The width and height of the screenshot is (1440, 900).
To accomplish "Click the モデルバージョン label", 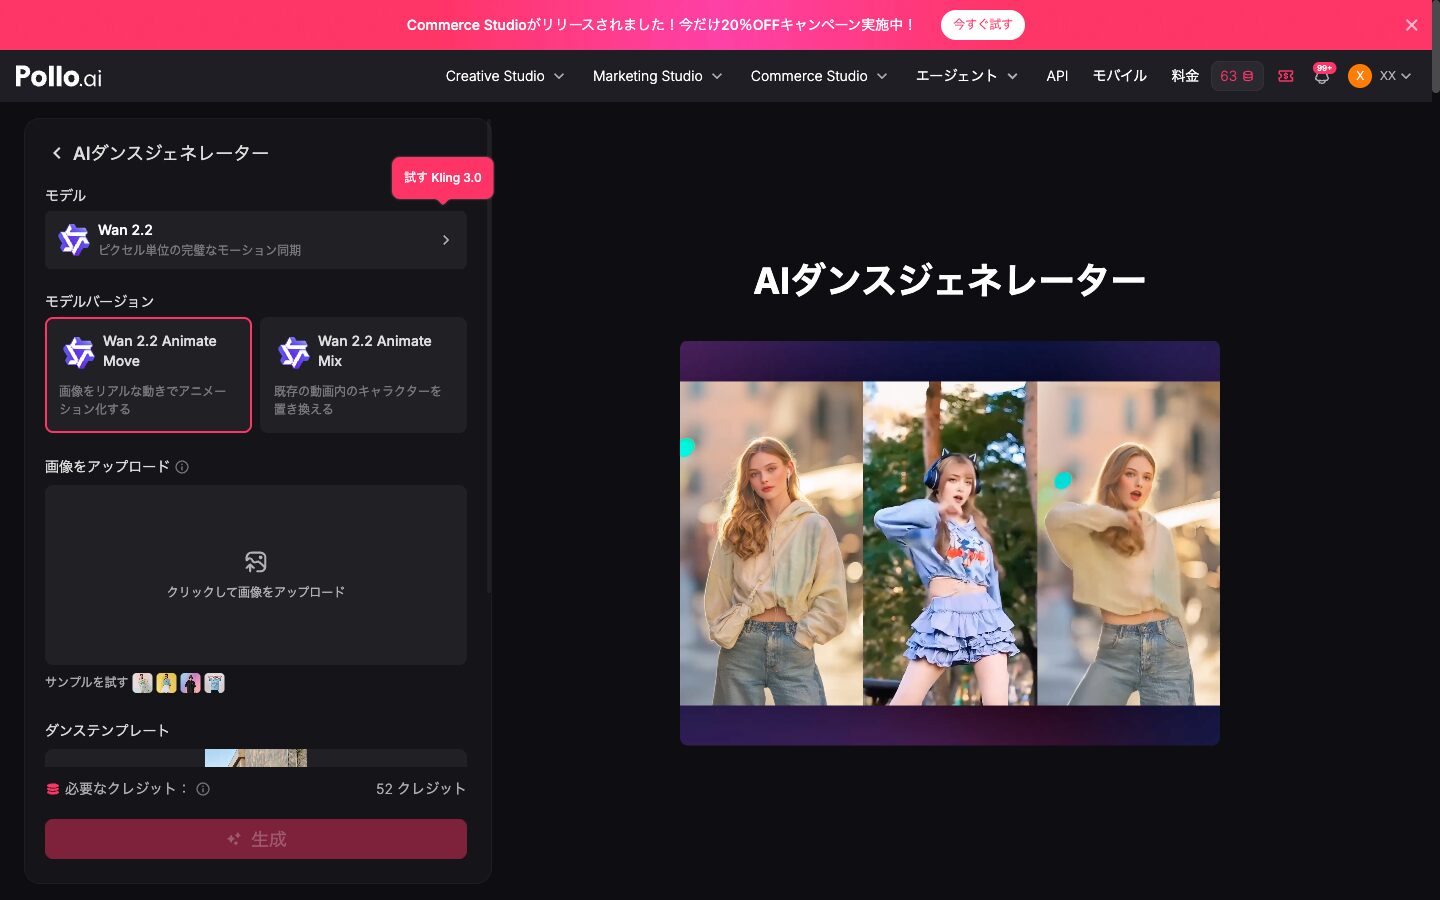I will (x=99, y=301).
